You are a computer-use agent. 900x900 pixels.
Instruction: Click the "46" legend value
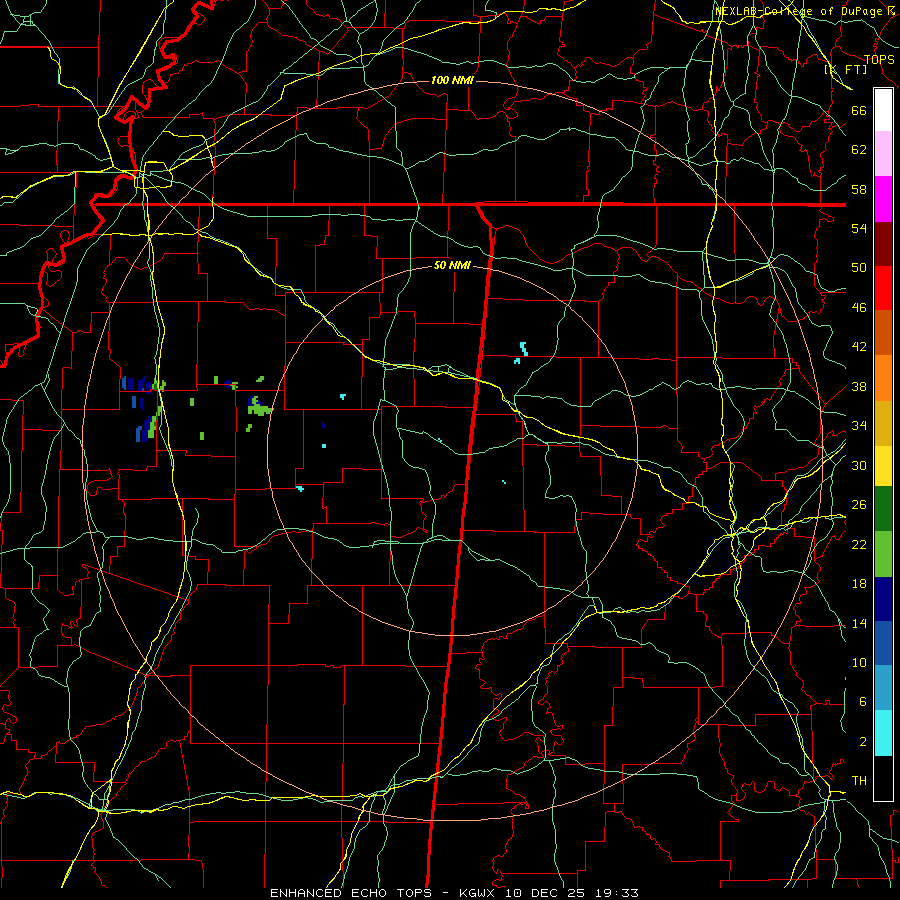coord(859,308)
